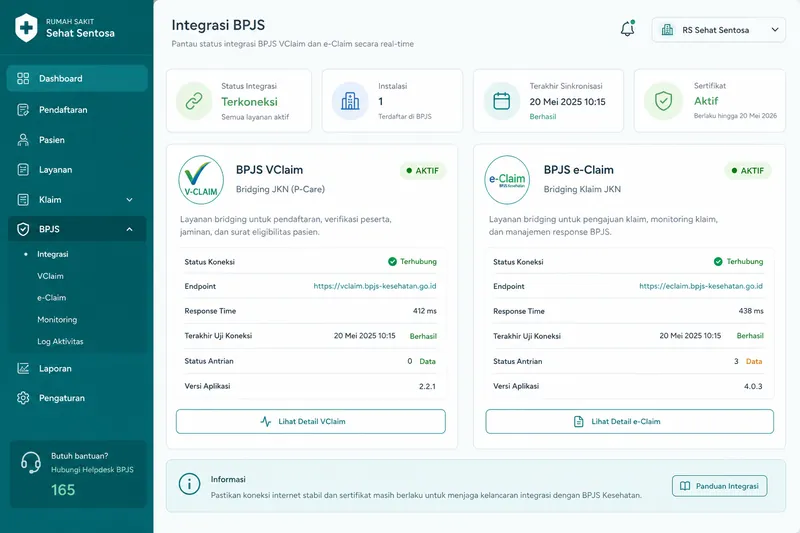The height and width of the screenshot is (533, 800).
Task: Click the helpdesk headset icon
Action: tap(31, 463)
